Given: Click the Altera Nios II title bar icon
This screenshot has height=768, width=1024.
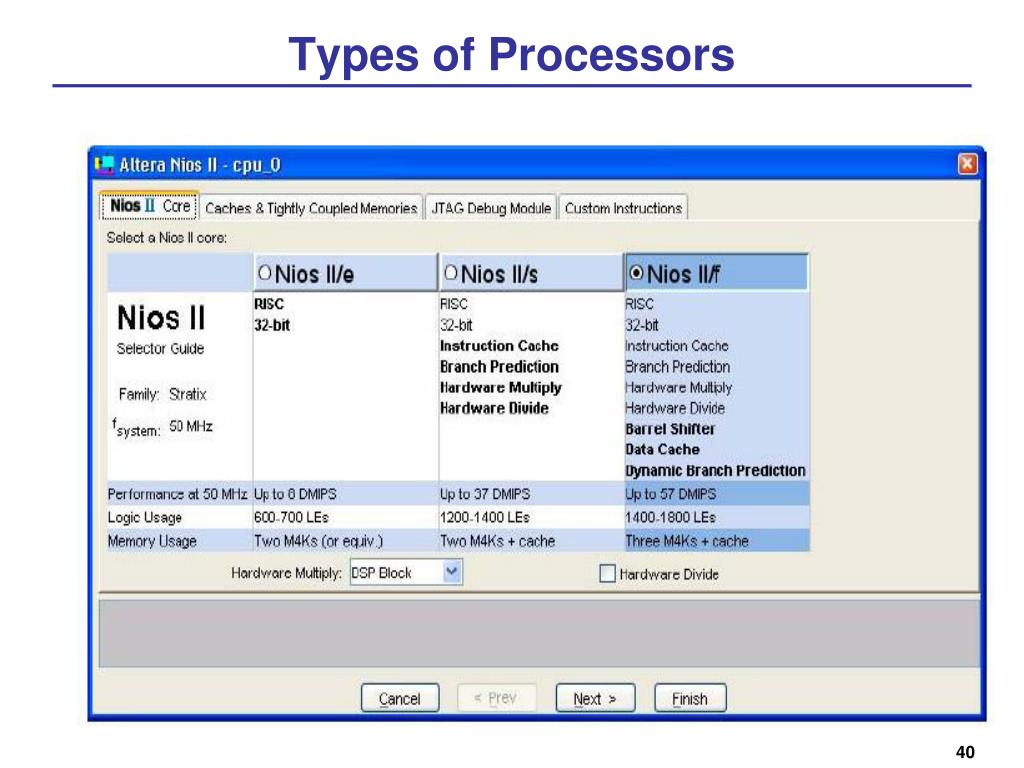Looking at the screenshot, I should 104,165.
